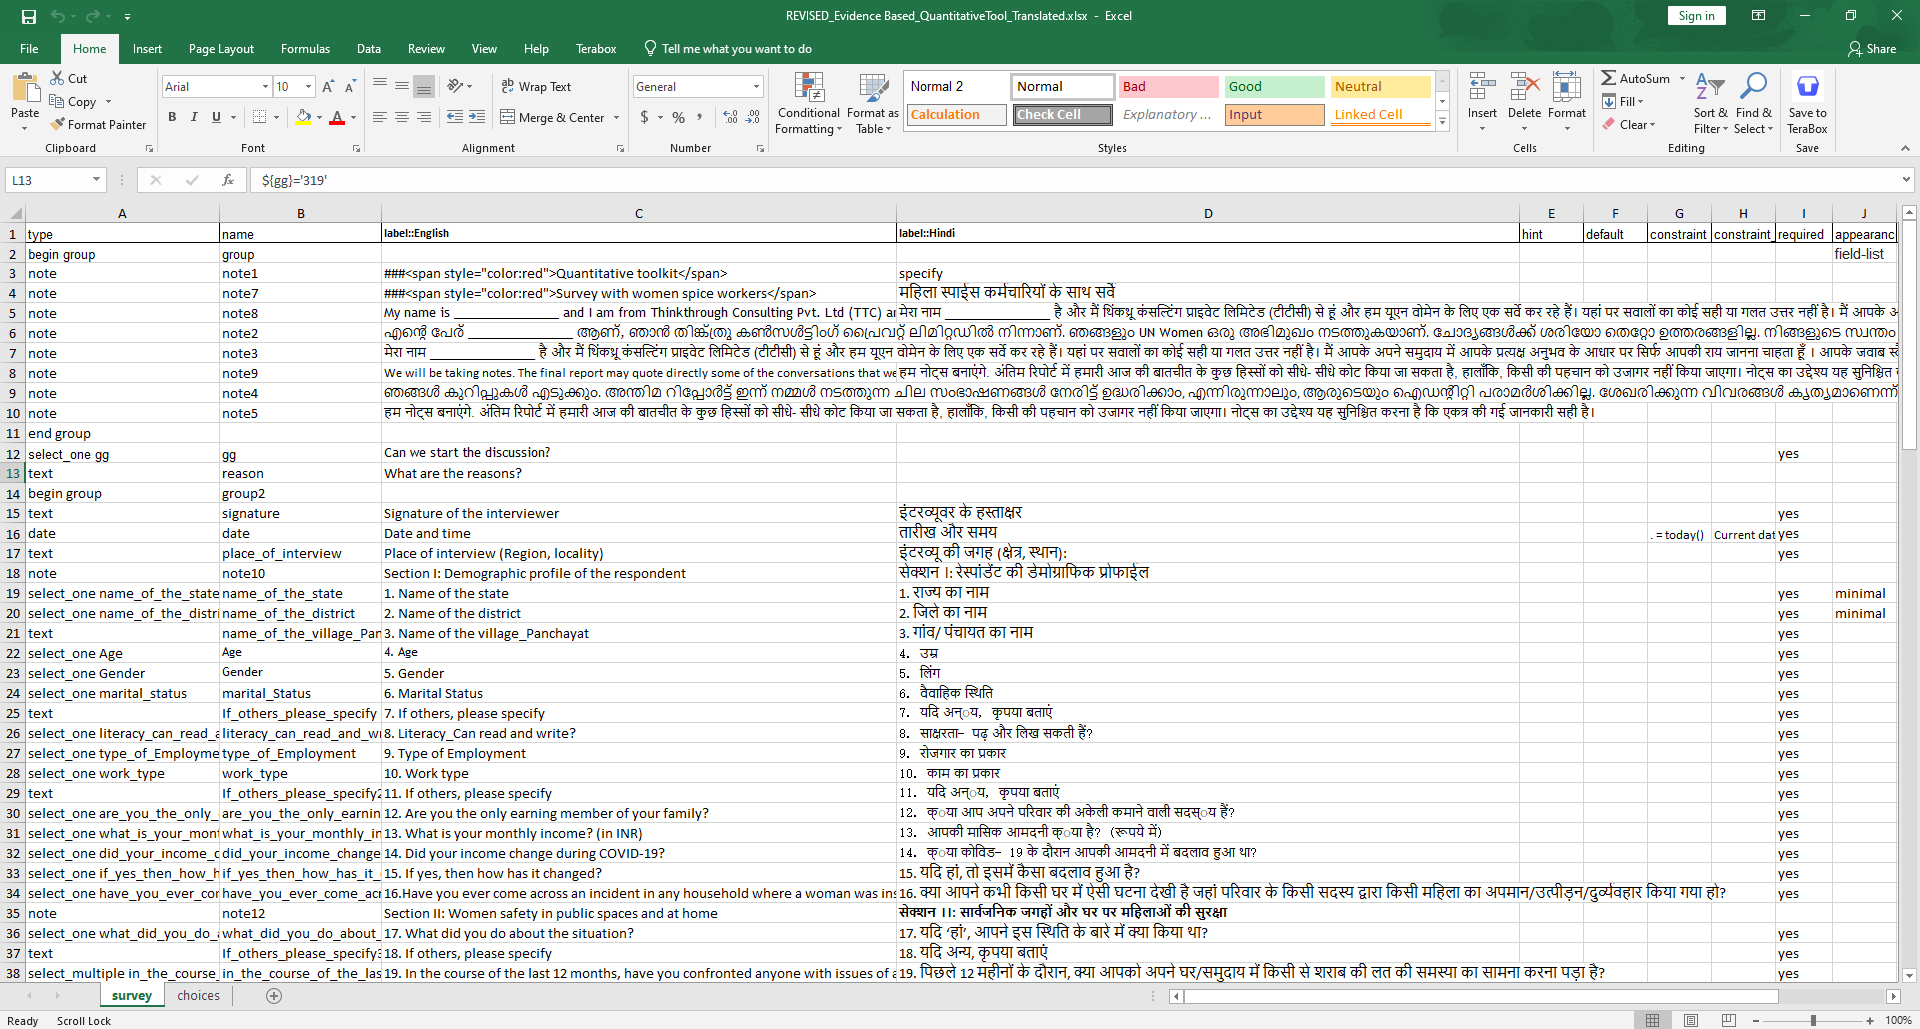Align text left
Viewport: 1920px width, 1029px height.
(380, 117)
